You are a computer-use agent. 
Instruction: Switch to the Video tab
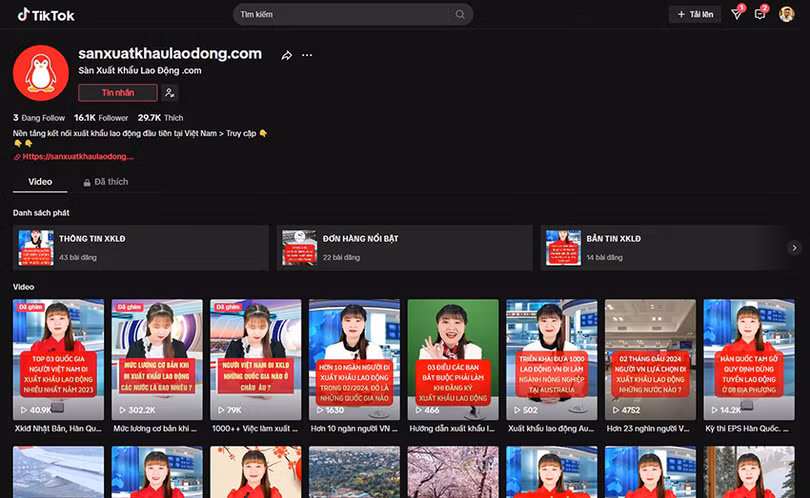coord(40,182)
